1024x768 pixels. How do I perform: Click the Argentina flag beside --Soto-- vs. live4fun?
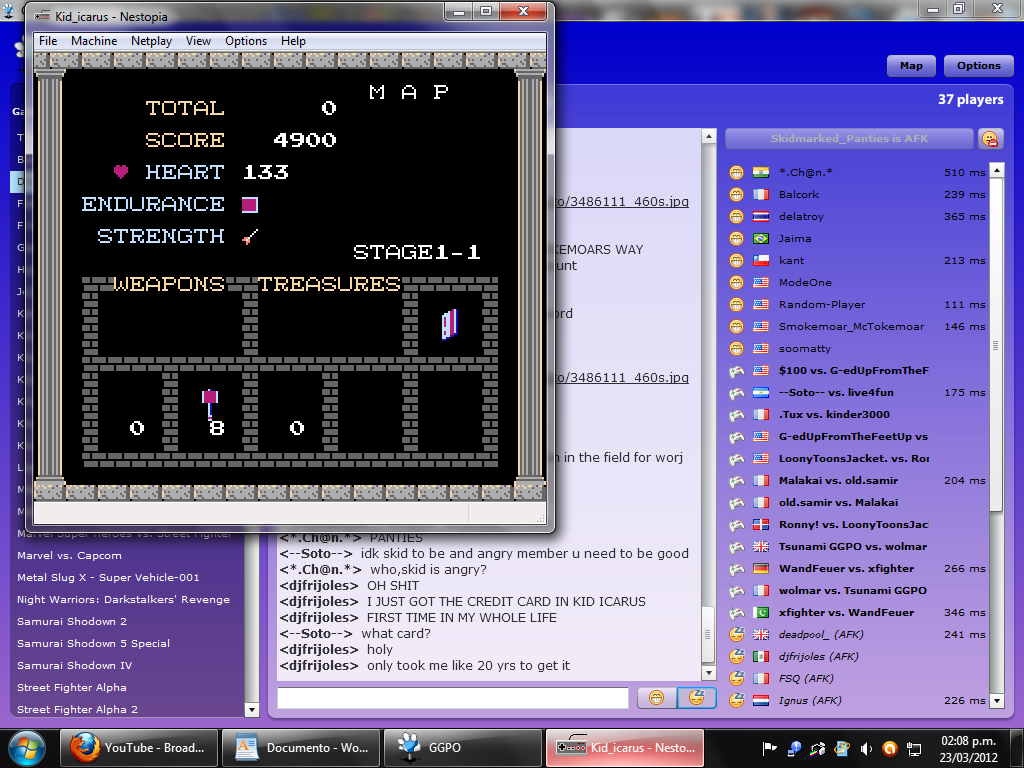(761, 392)
